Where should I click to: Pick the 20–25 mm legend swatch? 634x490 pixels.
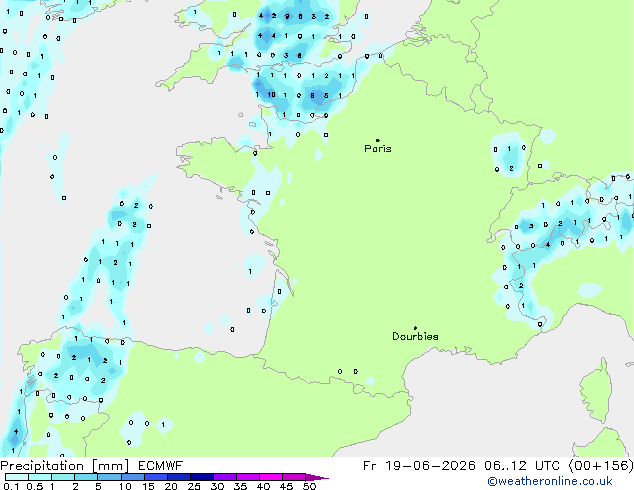(179, 477)
